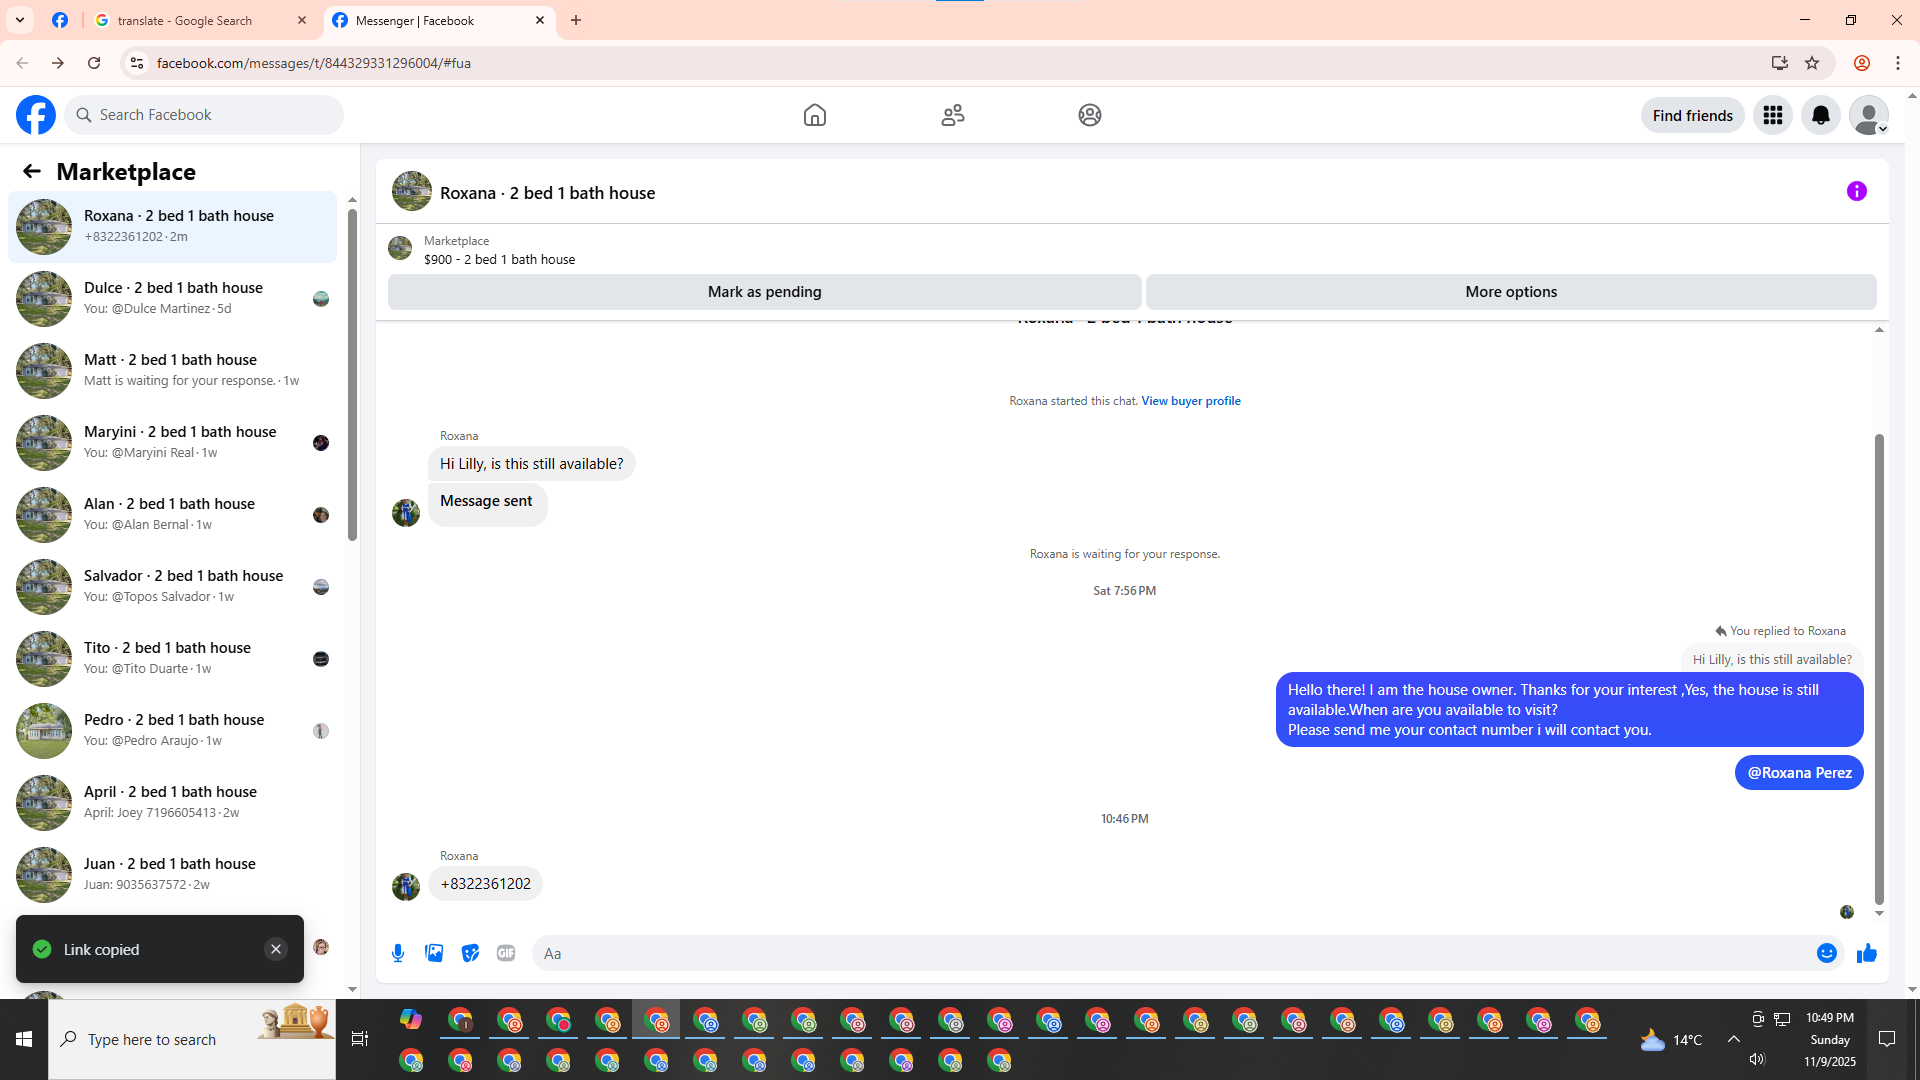Go forward in browser history

pyautogui.click(x=58, y=63)
